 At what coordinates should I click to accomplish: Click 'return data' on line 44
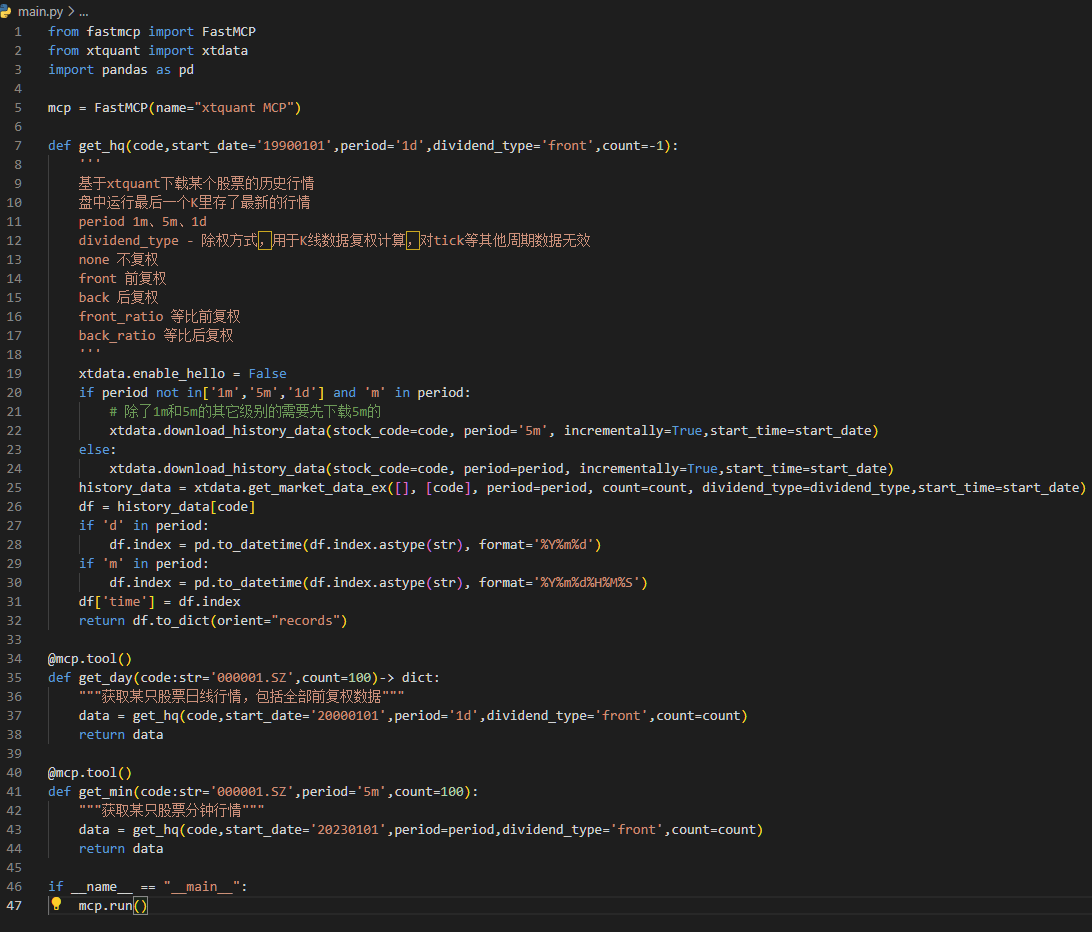pos(121,849)
